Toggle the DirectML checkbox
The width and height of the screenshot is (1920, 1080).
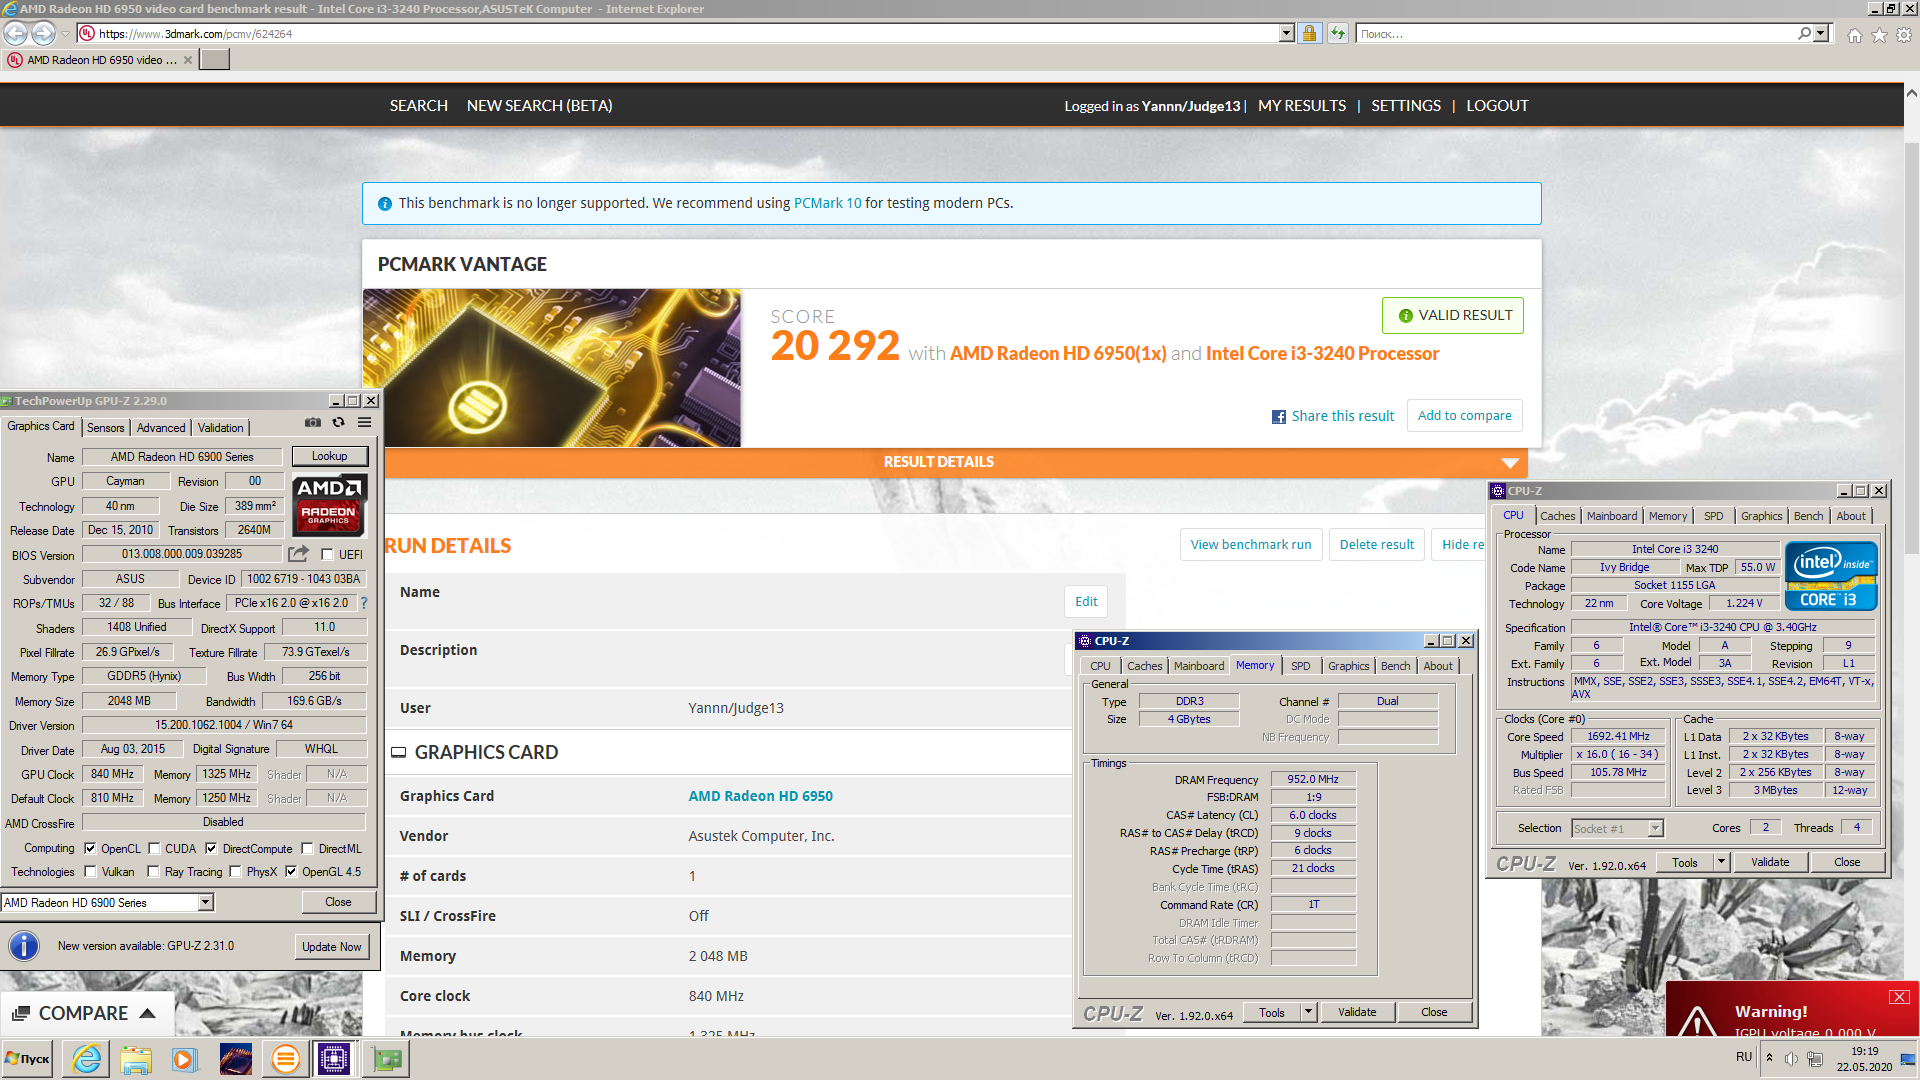click(307, 848)
